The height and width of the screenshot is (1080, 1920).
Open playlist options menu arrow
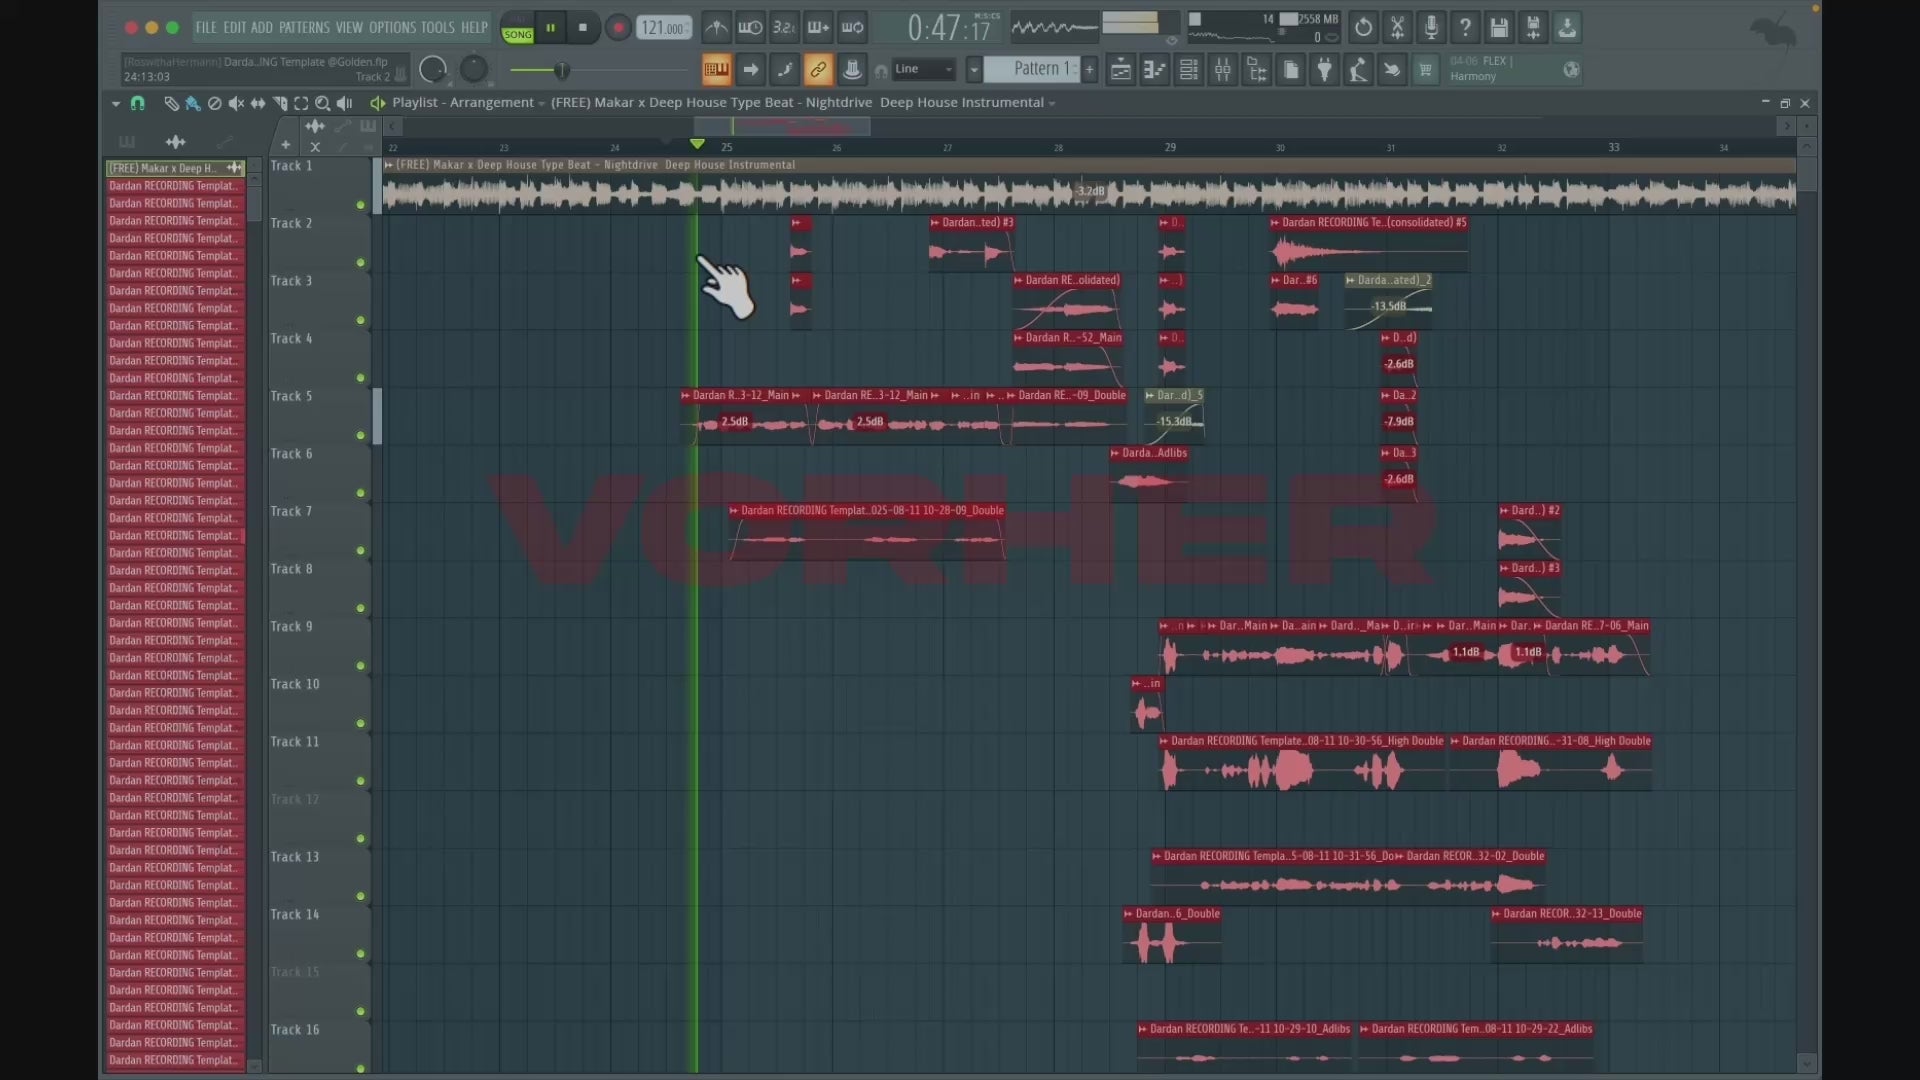(x=116, y=103)
